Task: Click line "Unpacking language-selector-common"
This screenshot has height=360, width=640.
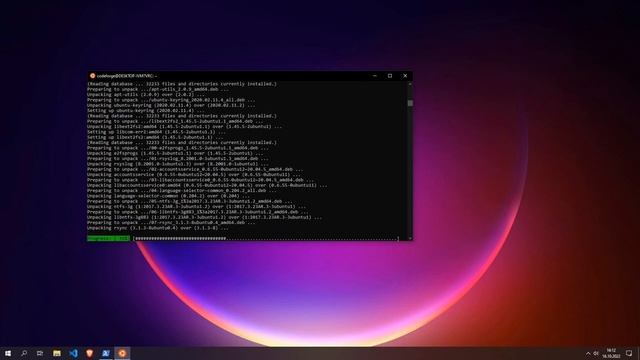Action: click(x=169, y=196)
